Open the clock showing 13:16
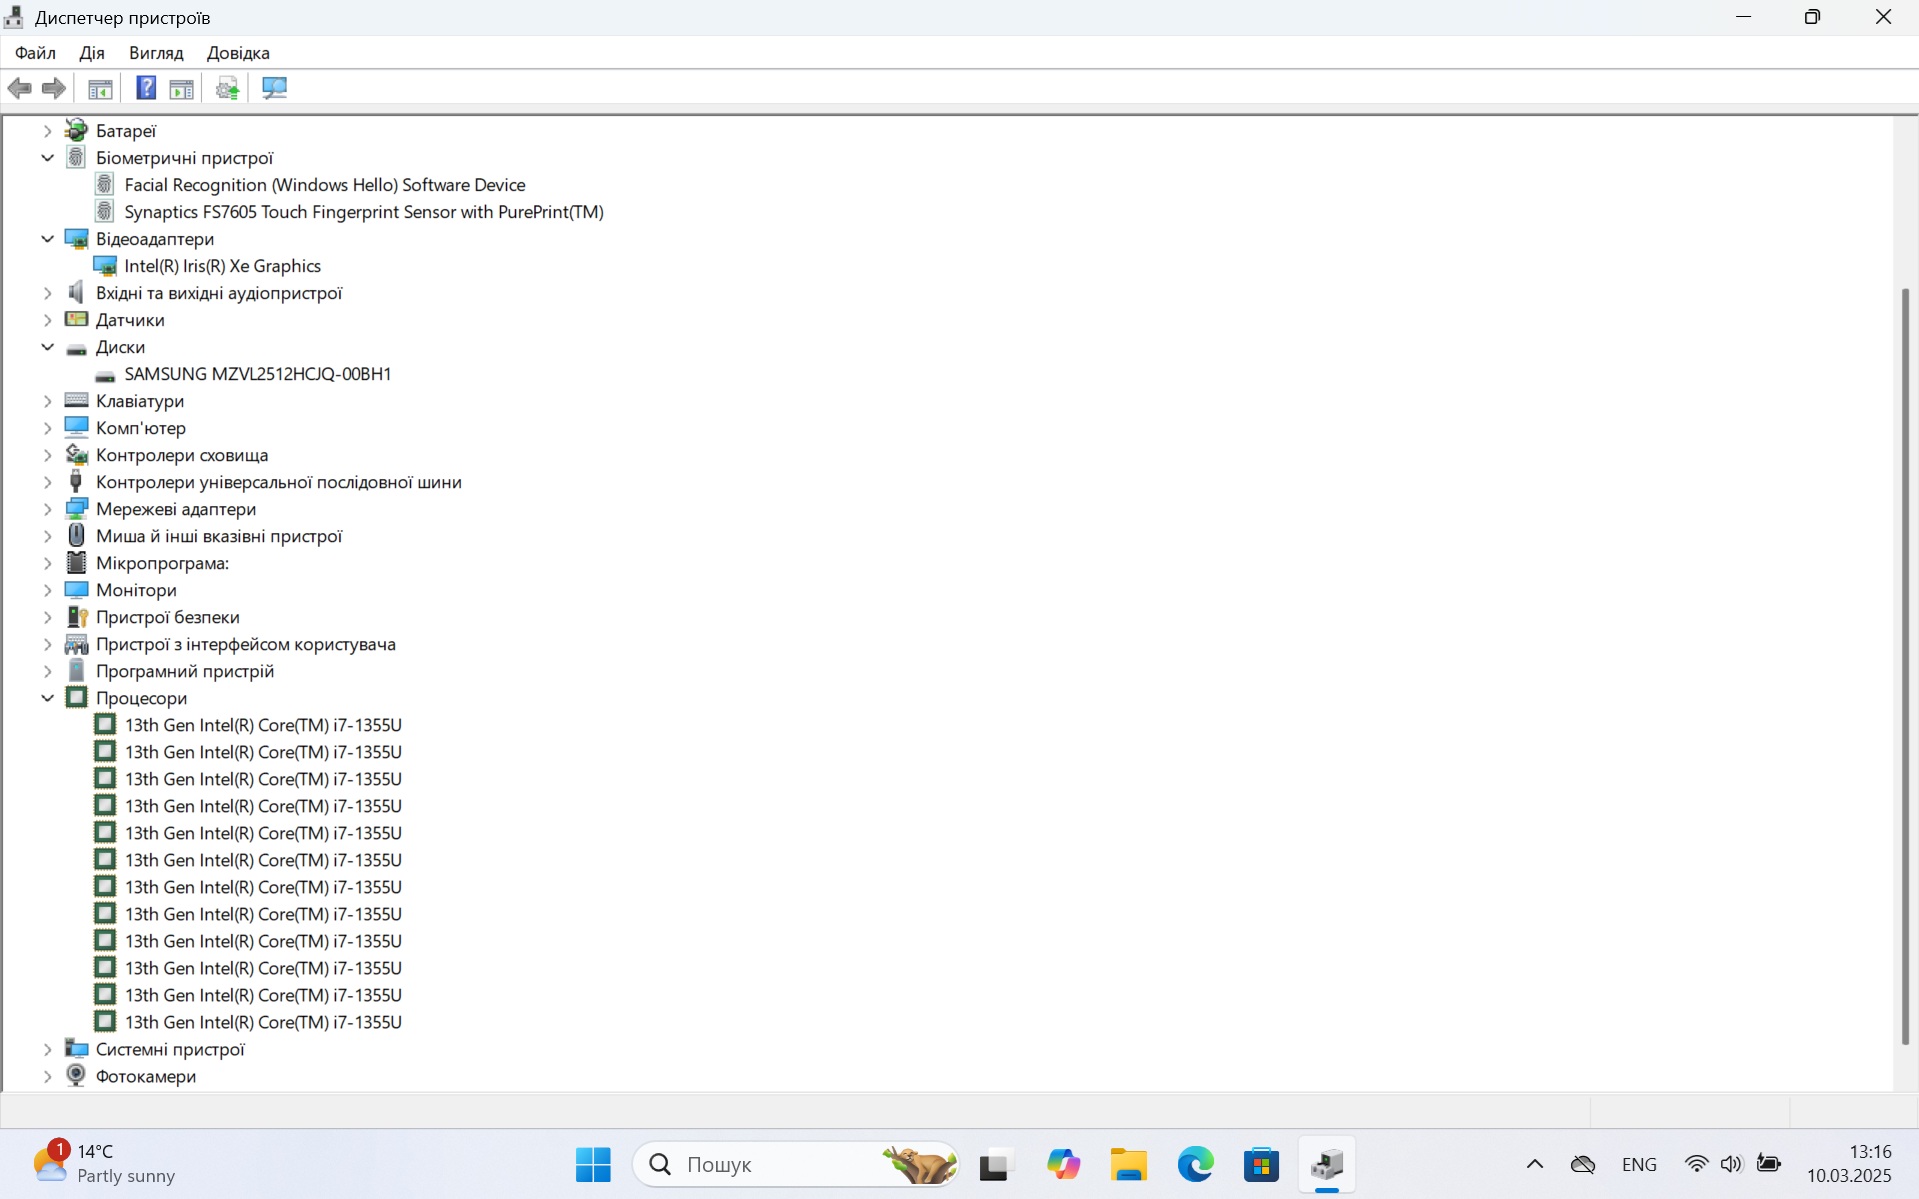The width and height of the screenshot is (1919, 1199). coord(1849,1164)
